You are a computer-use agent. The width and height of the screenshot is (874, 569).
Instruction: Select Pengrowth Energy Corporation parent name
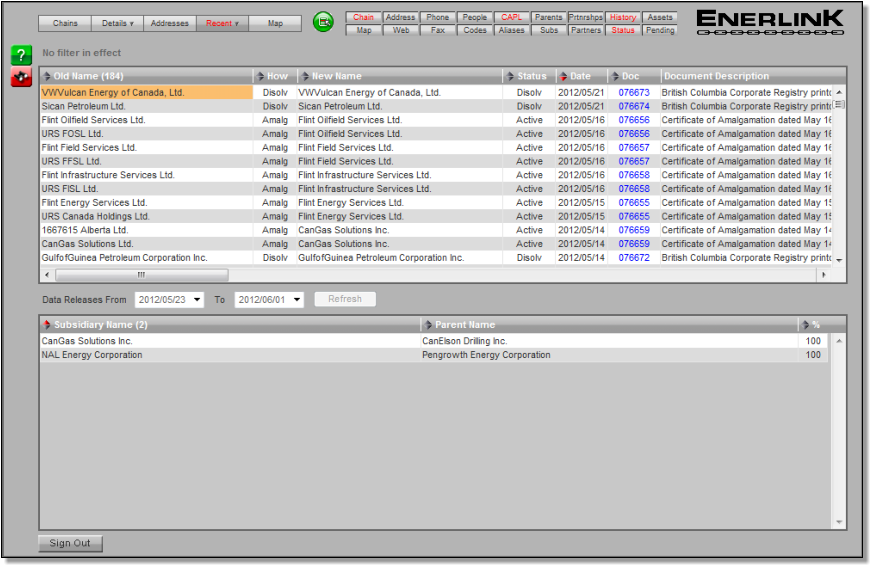pos(486,355)
